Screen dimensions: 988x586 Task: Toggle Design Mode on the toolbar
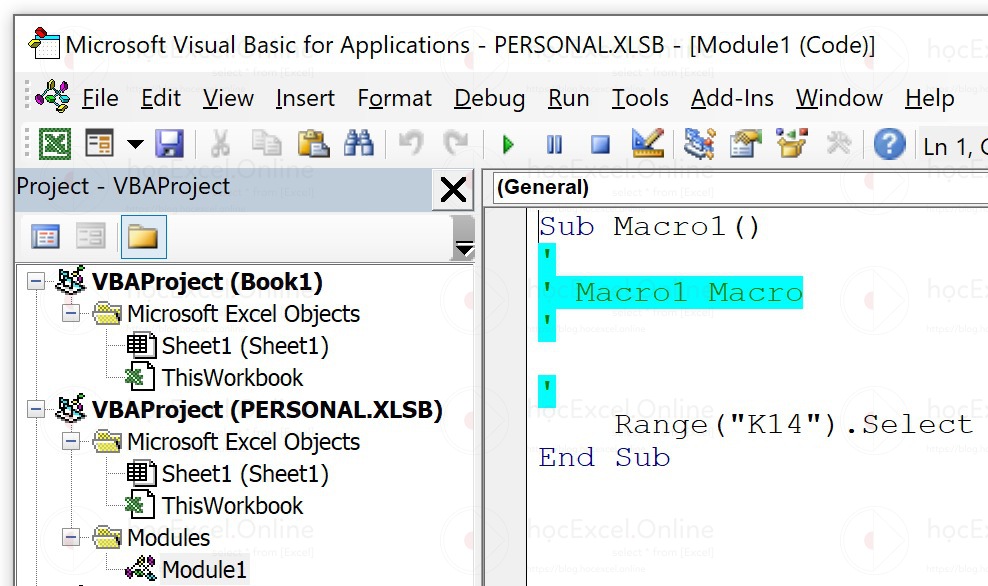[x=647, y=144]
